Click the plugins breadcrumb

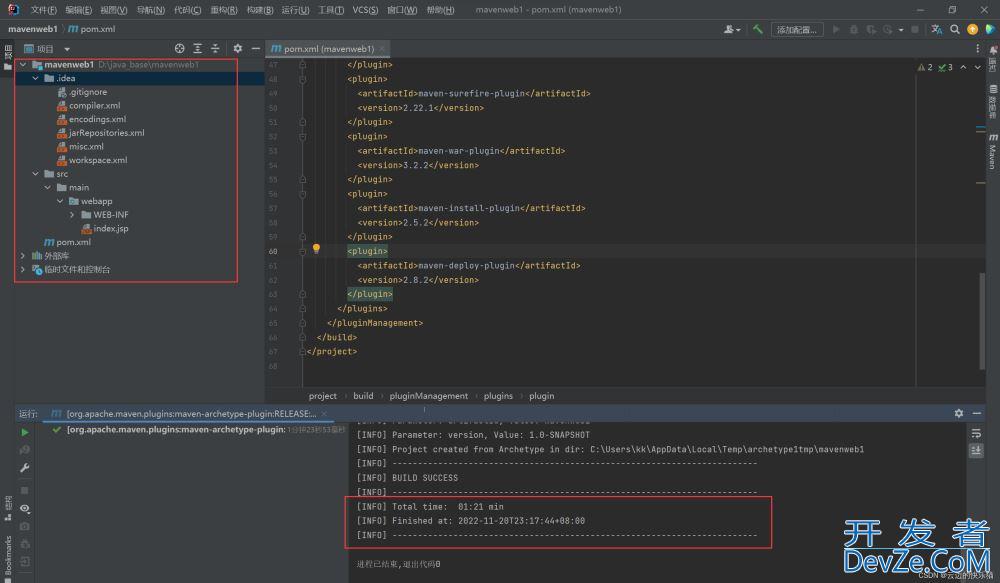(x=498, y=395)
